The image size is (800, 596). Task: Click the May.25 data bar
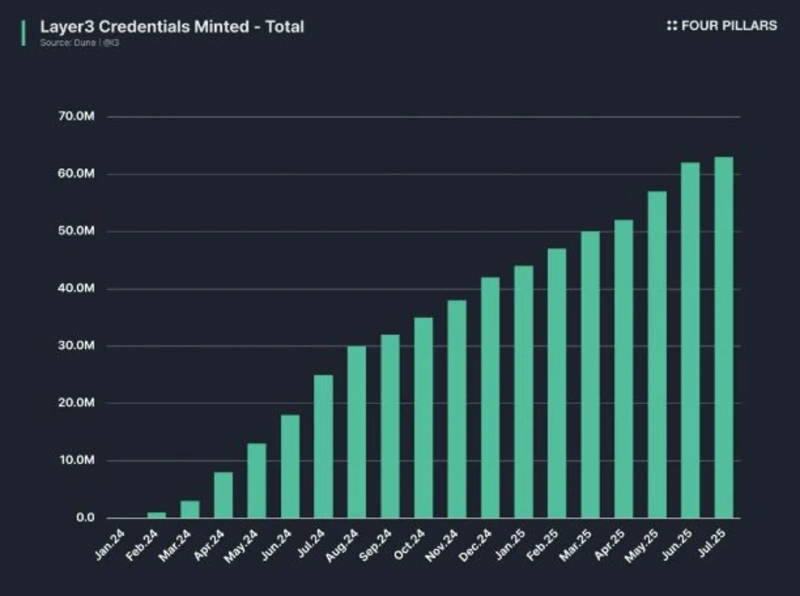click(657, 355)
